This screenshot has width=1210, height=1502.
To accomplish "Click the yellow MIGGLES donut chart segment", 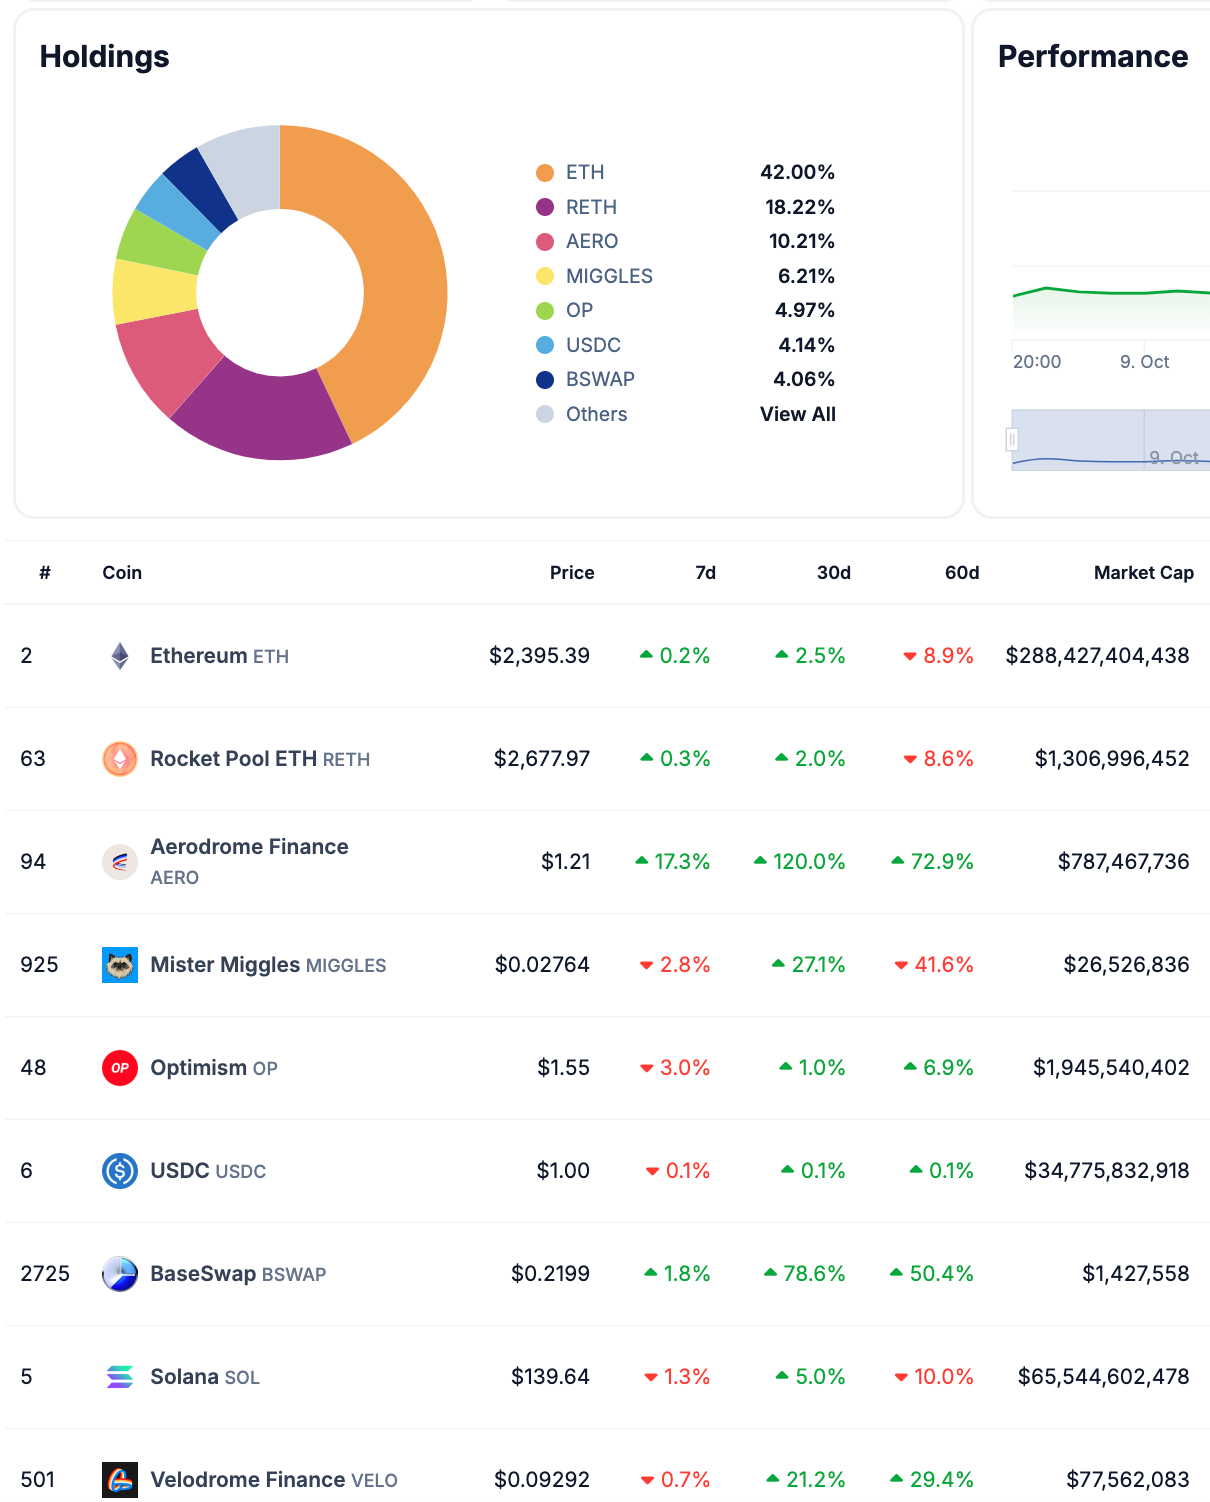I will (153, 291).
